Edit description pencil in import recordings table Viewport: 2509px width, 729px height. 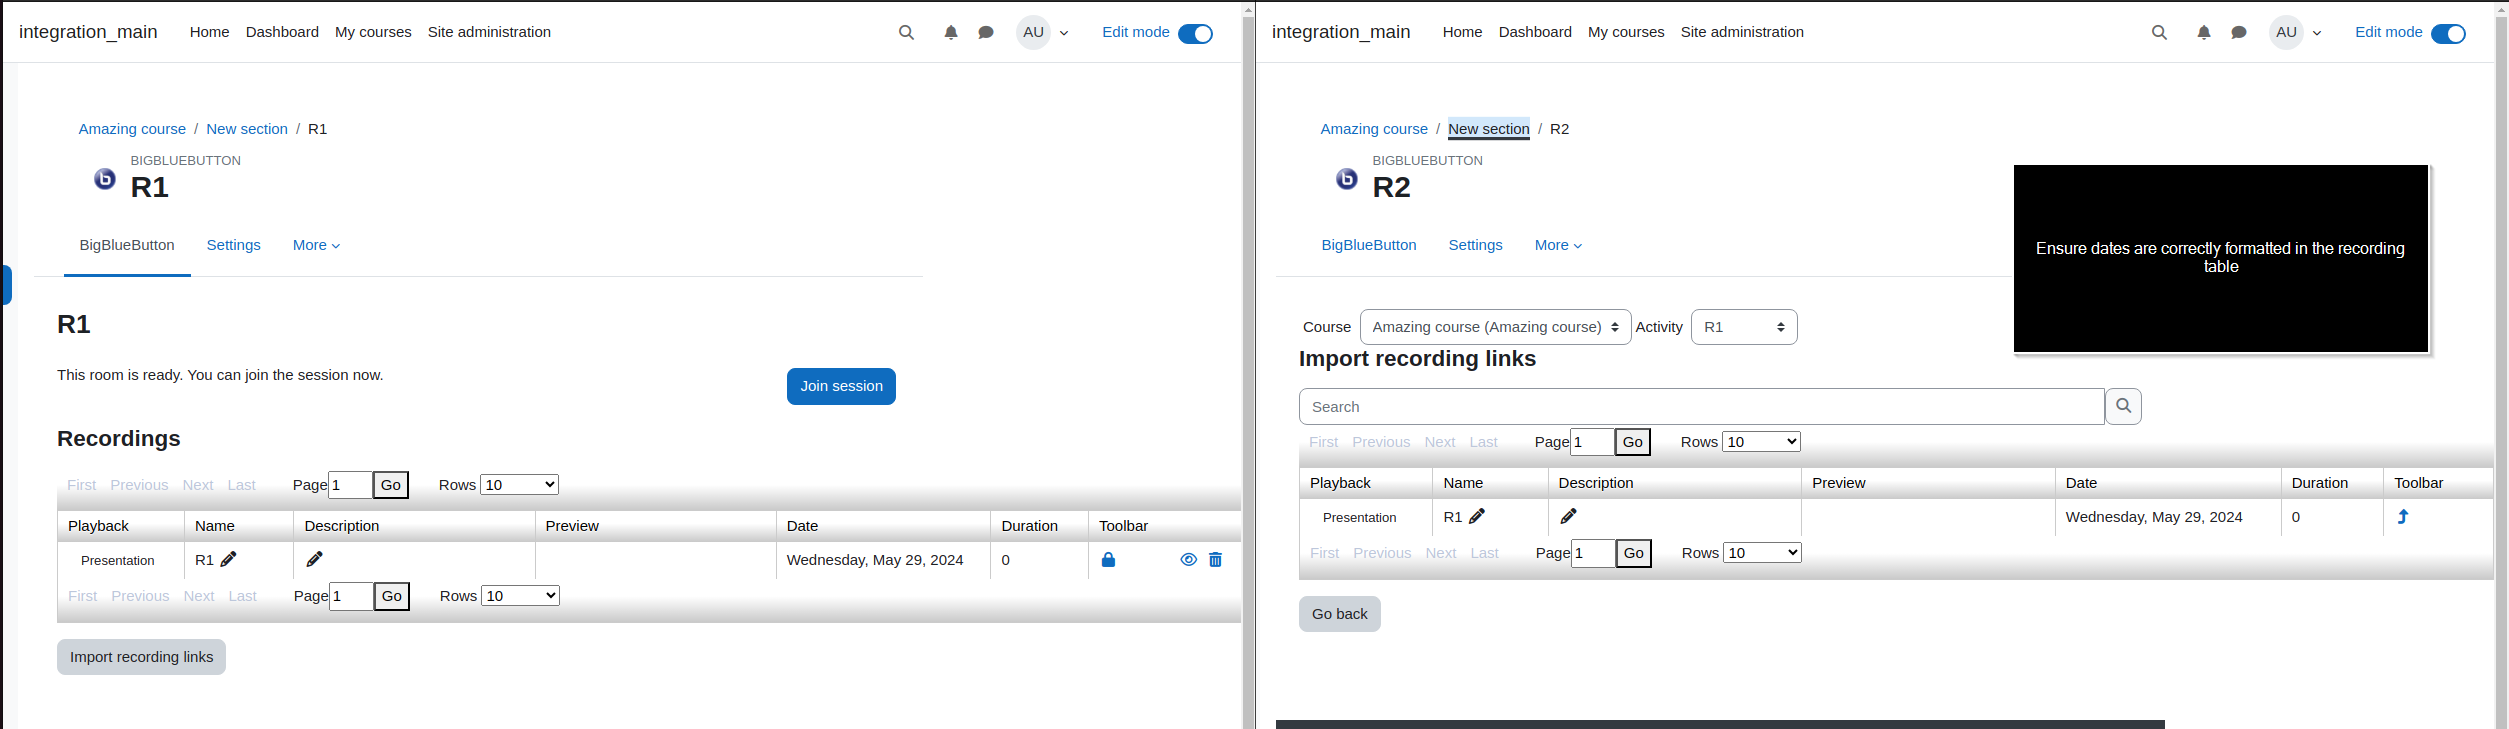tap(1568, 516)
